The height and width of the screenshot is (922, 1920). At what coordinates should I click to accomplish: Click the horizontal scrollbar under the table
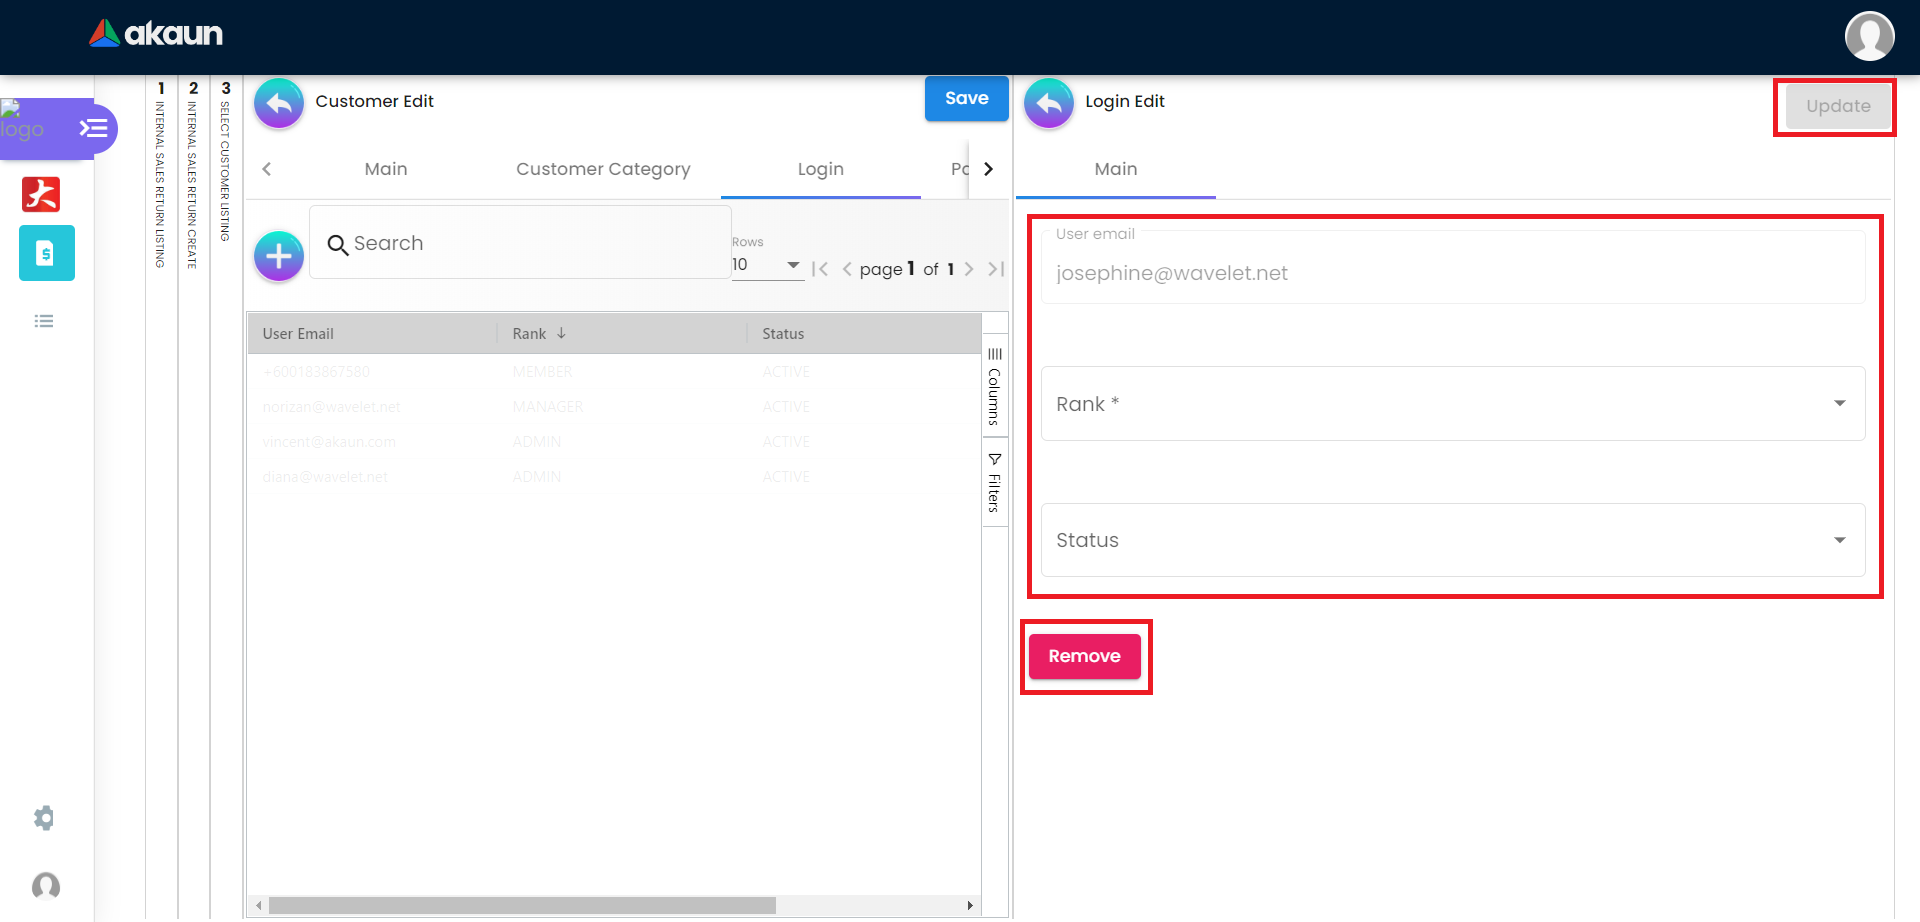pyautogui.click(x=522, y=905)
